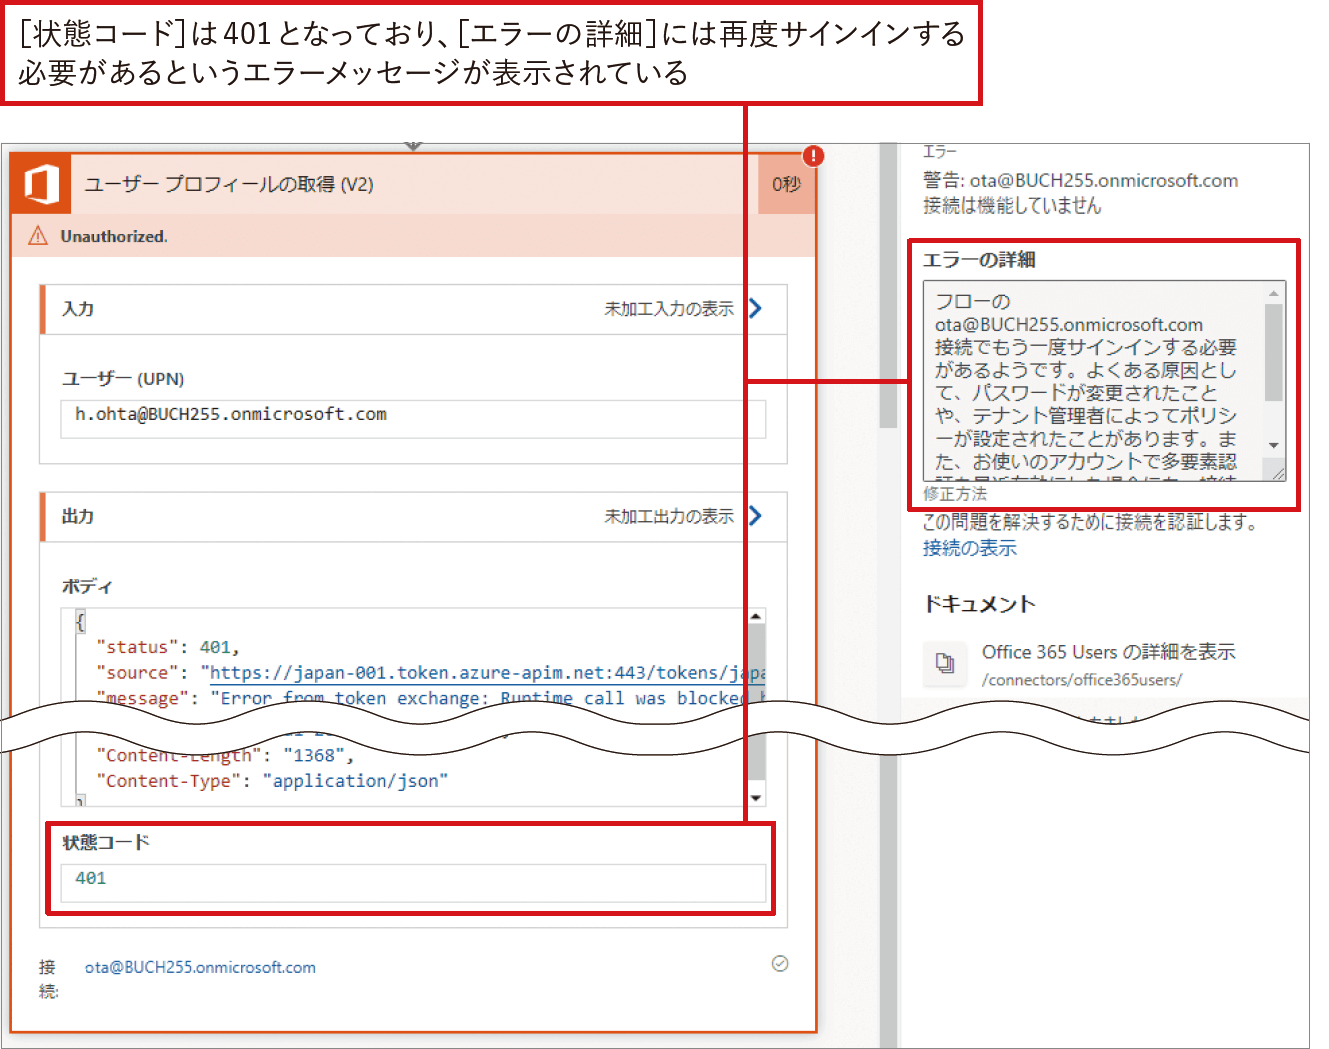Click the 0秒 duration label
The height and width of the screenshot is (1049, 1329).
click(x=787, y=184)
